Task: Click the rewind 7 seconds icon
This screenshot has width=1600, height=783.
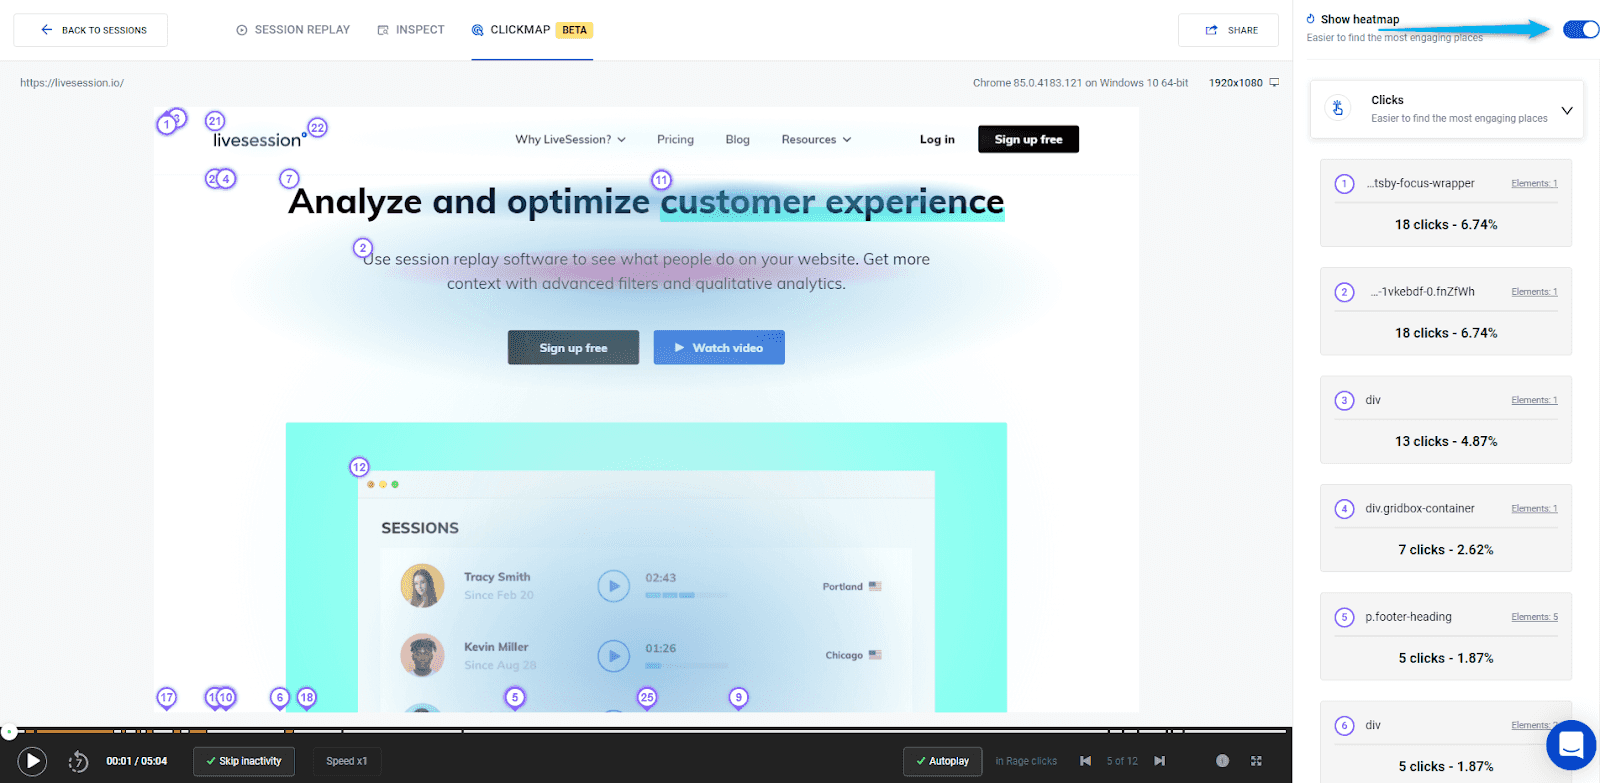Action: (x=78, y=762)
